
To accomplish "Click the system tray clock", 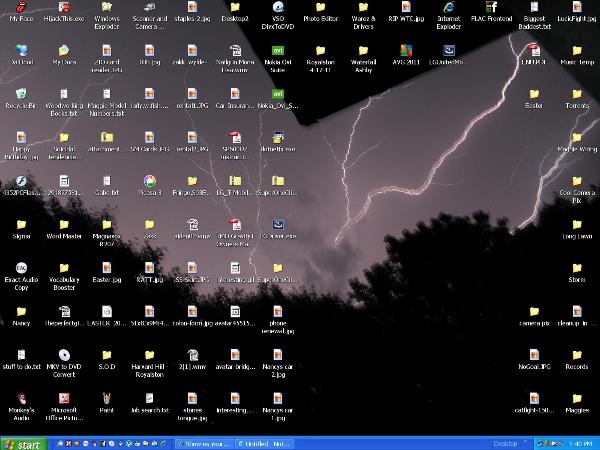I will 579,443.
